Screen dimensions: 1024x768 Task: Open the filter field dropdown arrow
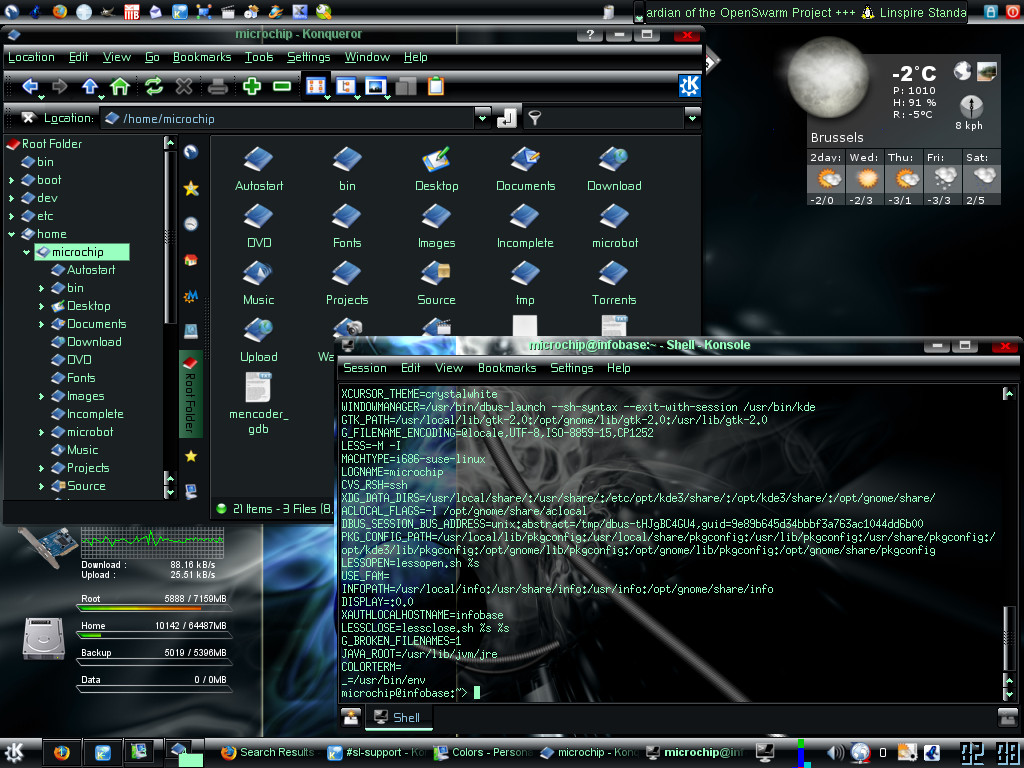(692, 118)
